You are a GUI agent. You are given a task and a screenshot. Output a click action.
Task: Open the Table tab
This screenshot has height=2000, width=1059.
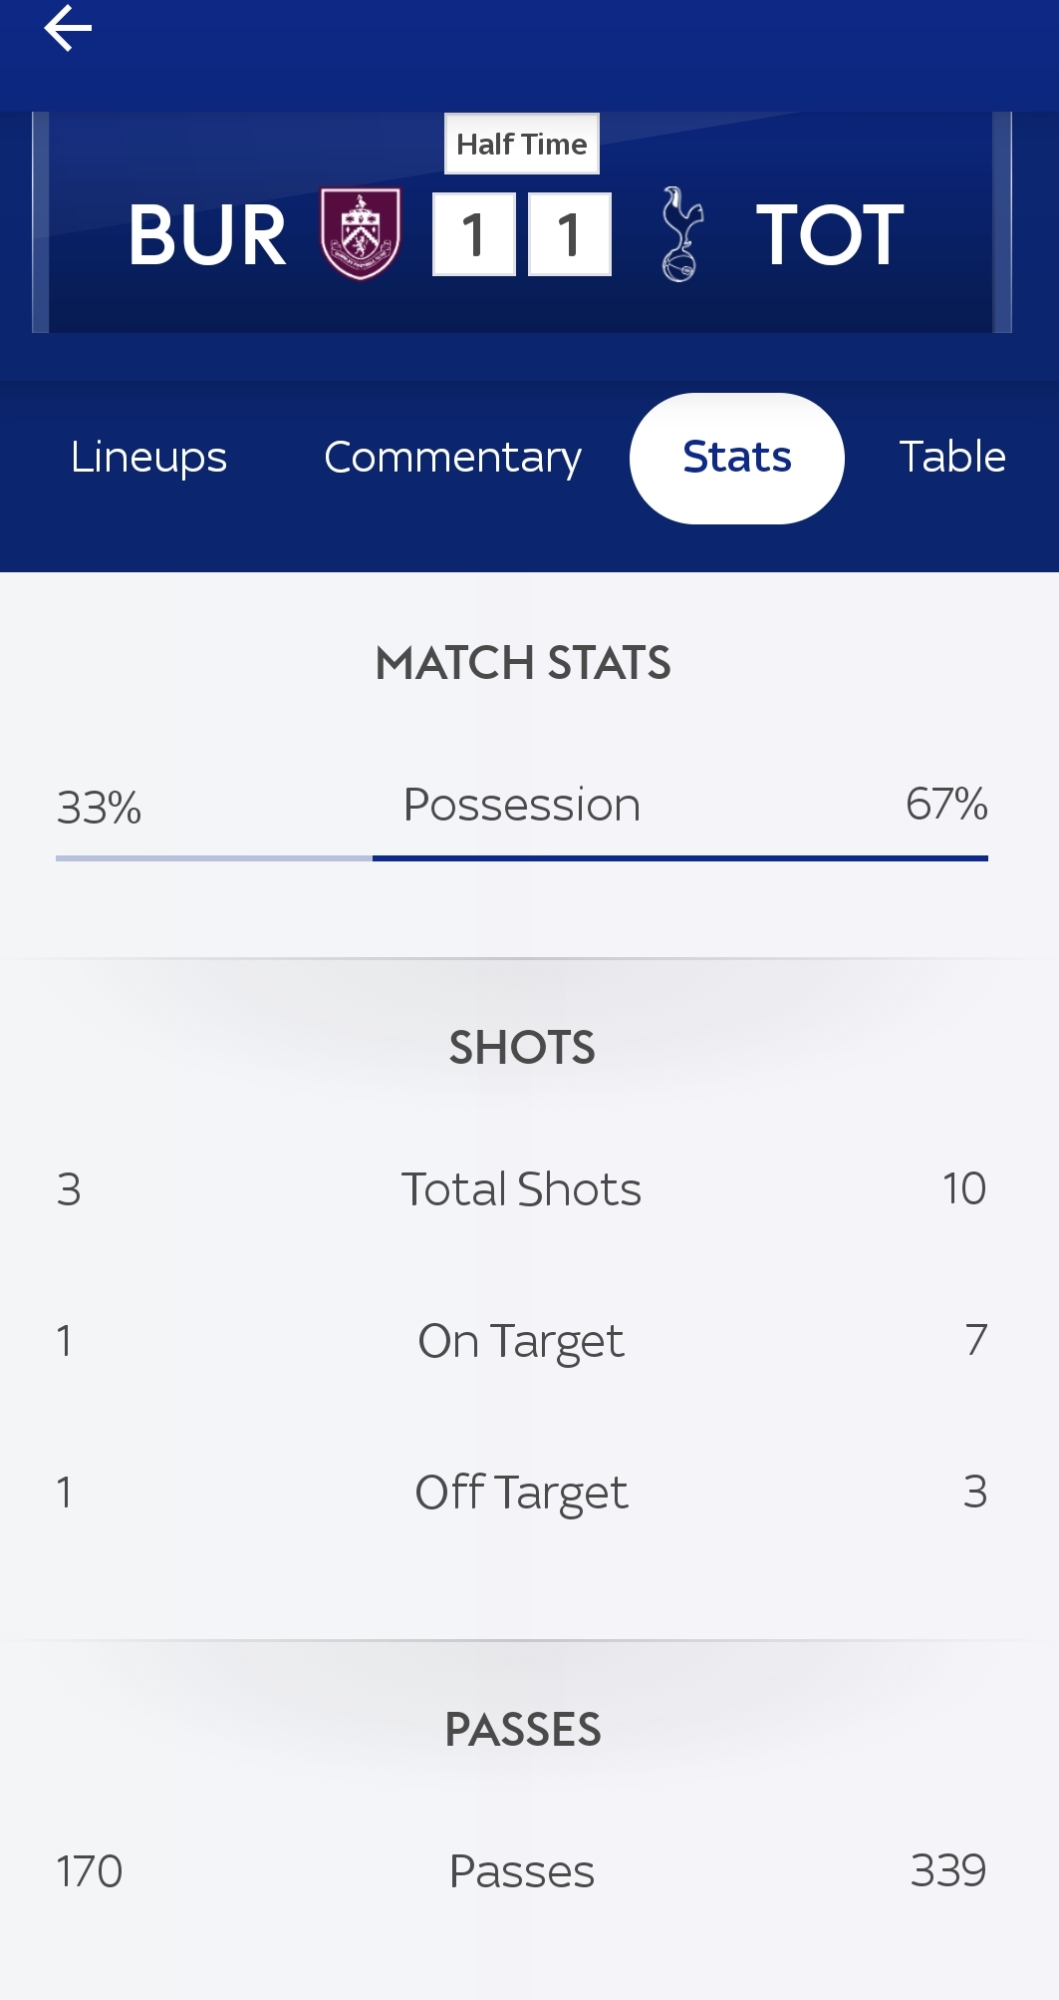(x=952, y=458)
